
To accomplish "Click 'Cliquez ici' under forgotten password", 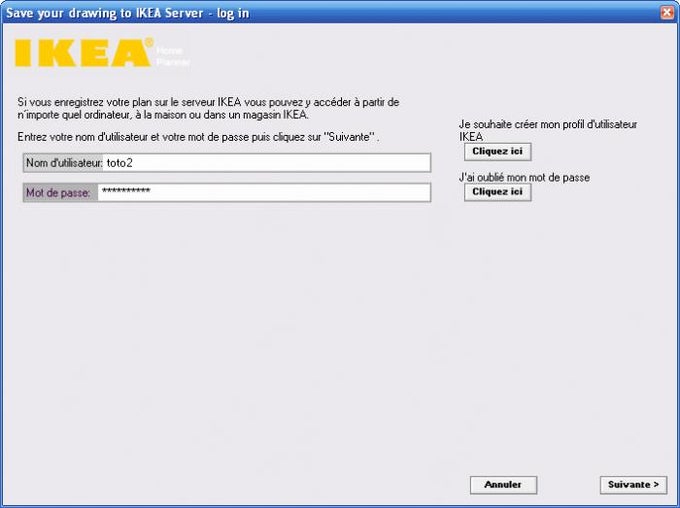I will [x=497, y=192].
